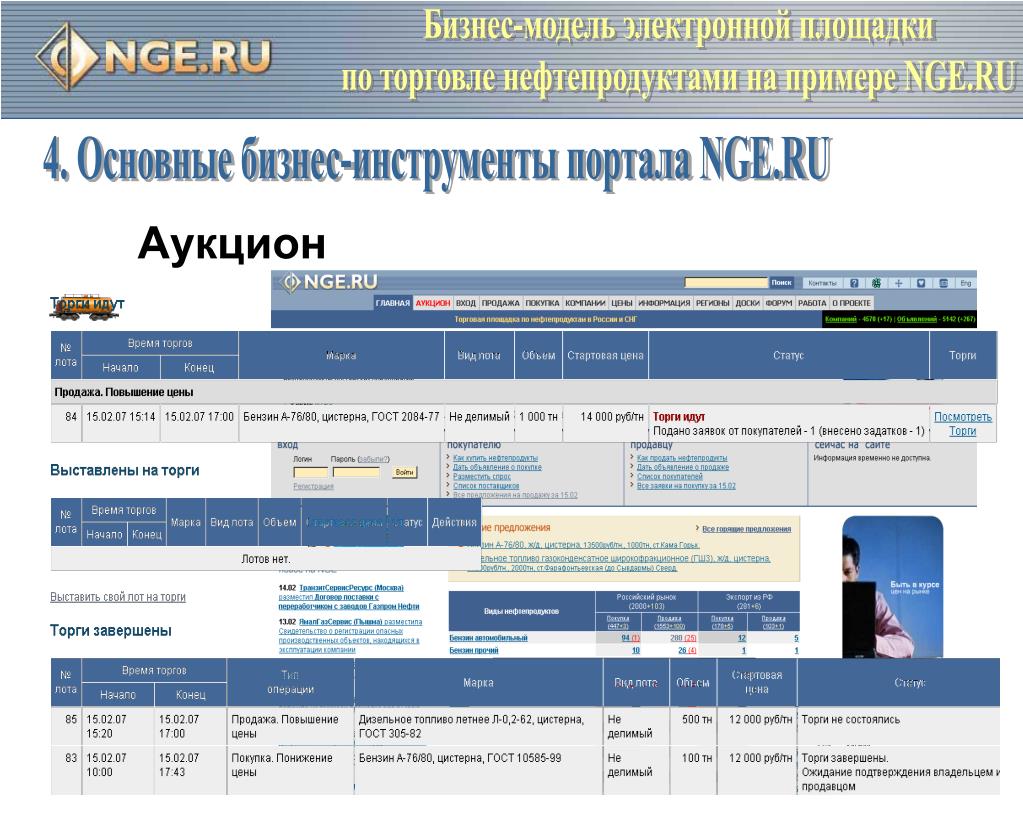Screen dimensions: 1023x815
Task: Click 'Торги не состоялись' status for lot 85
Action: pos(851,720)
